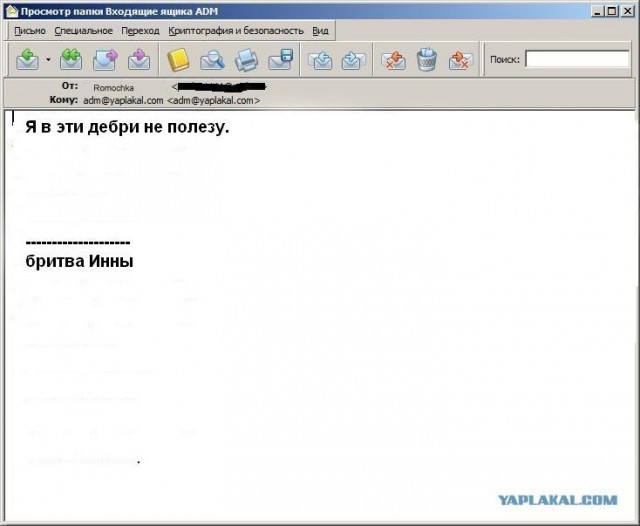Save the message with the floppy icon
Screen dimensions: 640x526
(281, 60)
